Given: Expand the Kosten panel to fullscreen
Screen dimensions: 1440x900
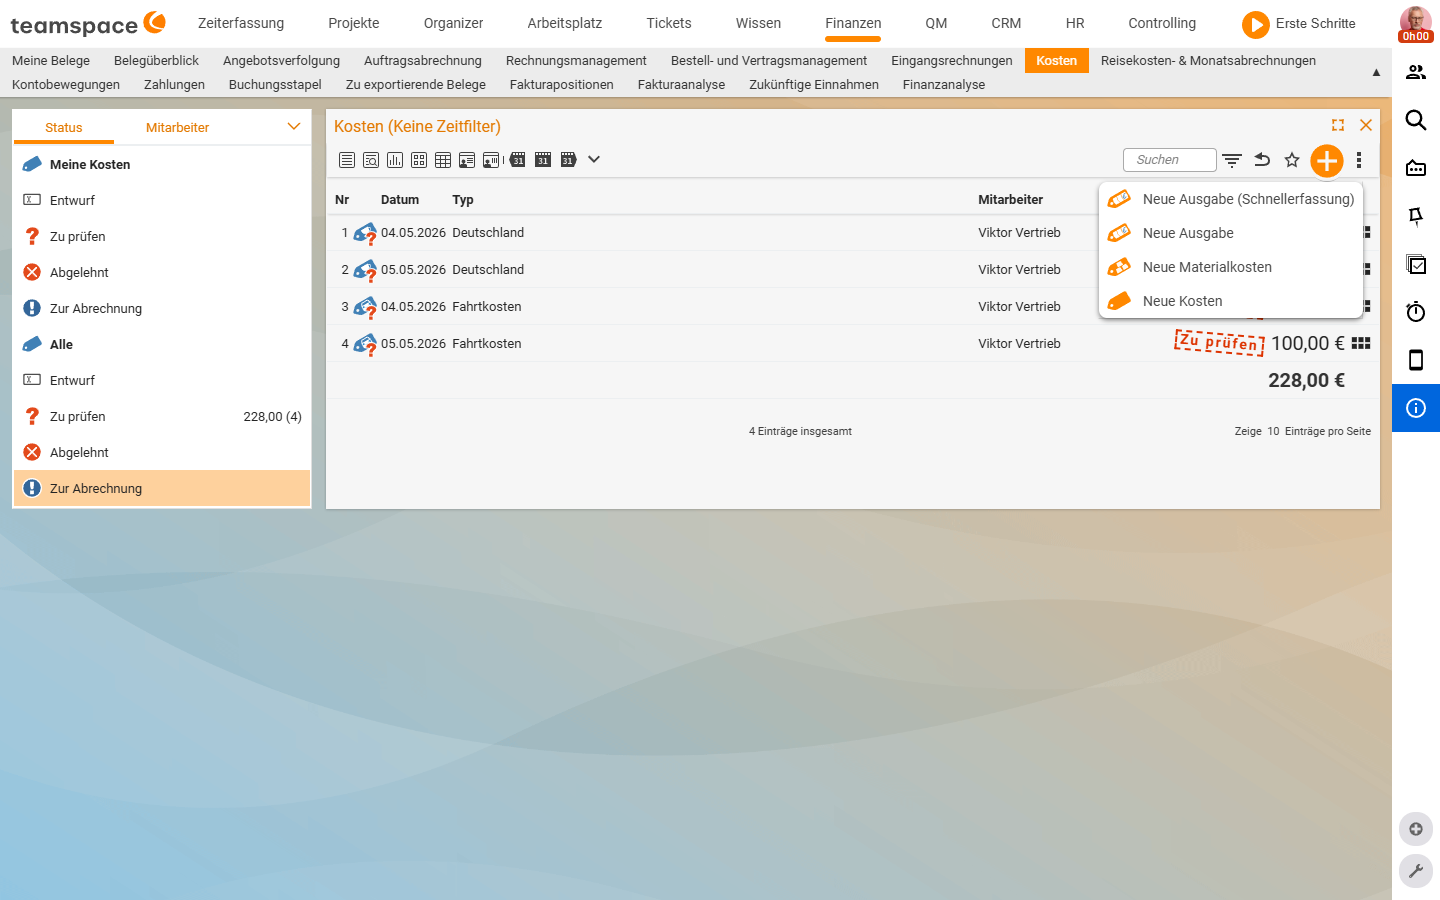Looking at the screenshot, I should point(1338,125).
